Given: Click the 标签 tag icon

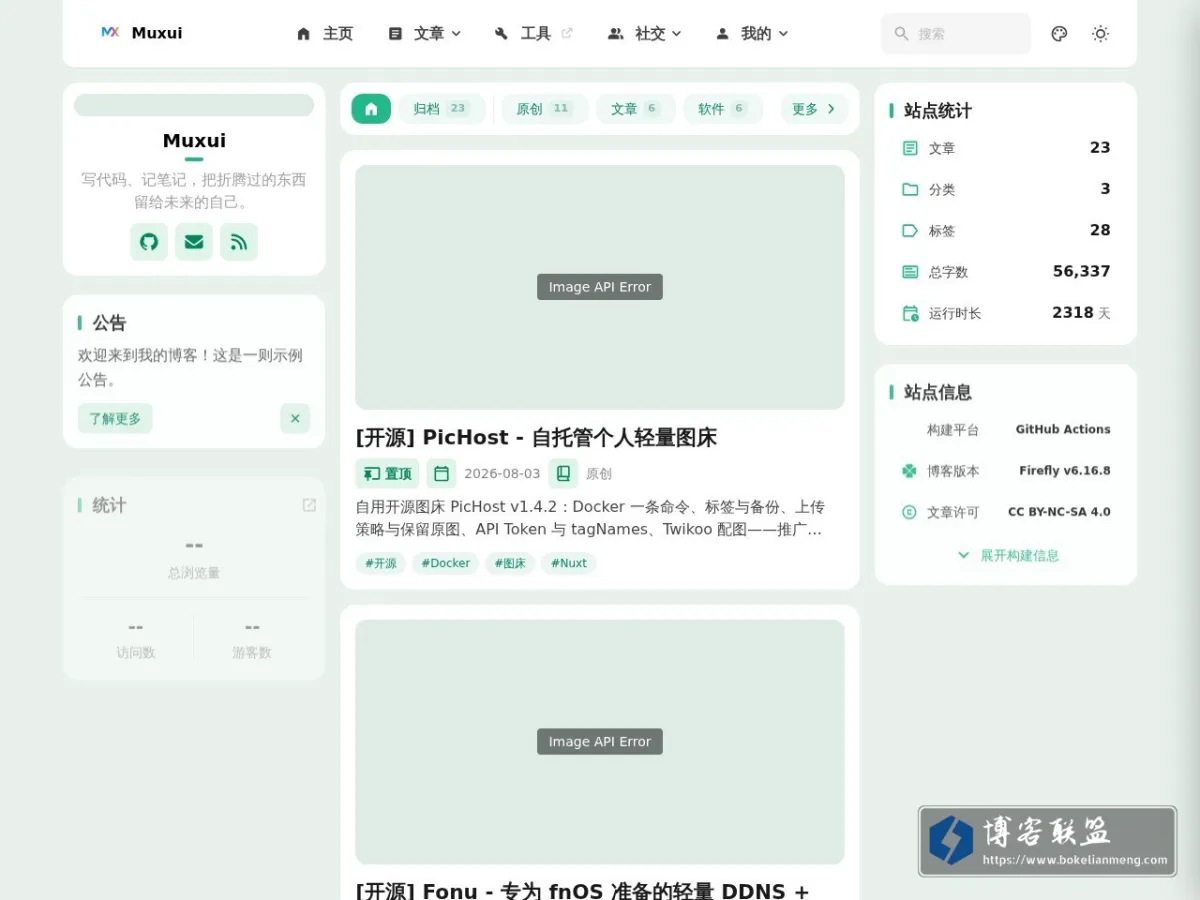Looking at the screenshot, I should click(910, 230).
